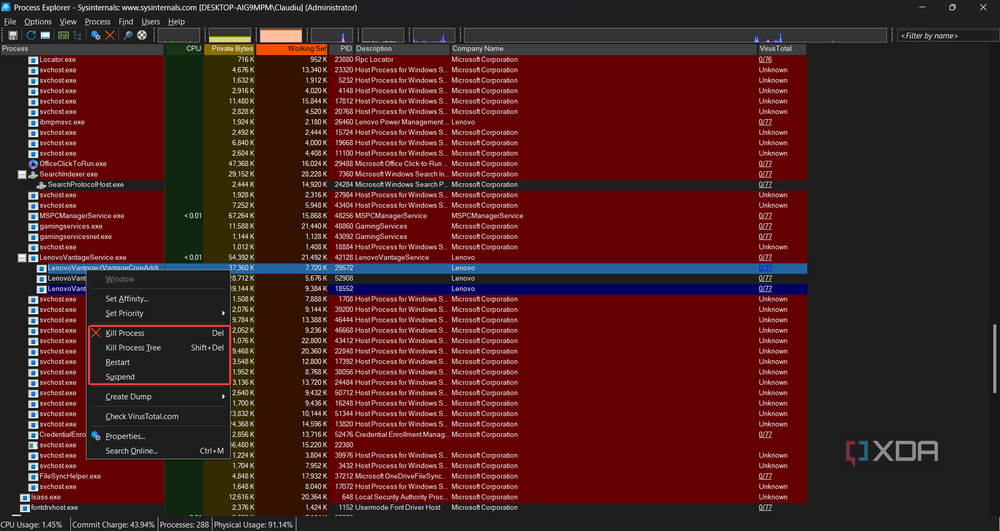Click the lsass.exe process icon

[25, 497]
